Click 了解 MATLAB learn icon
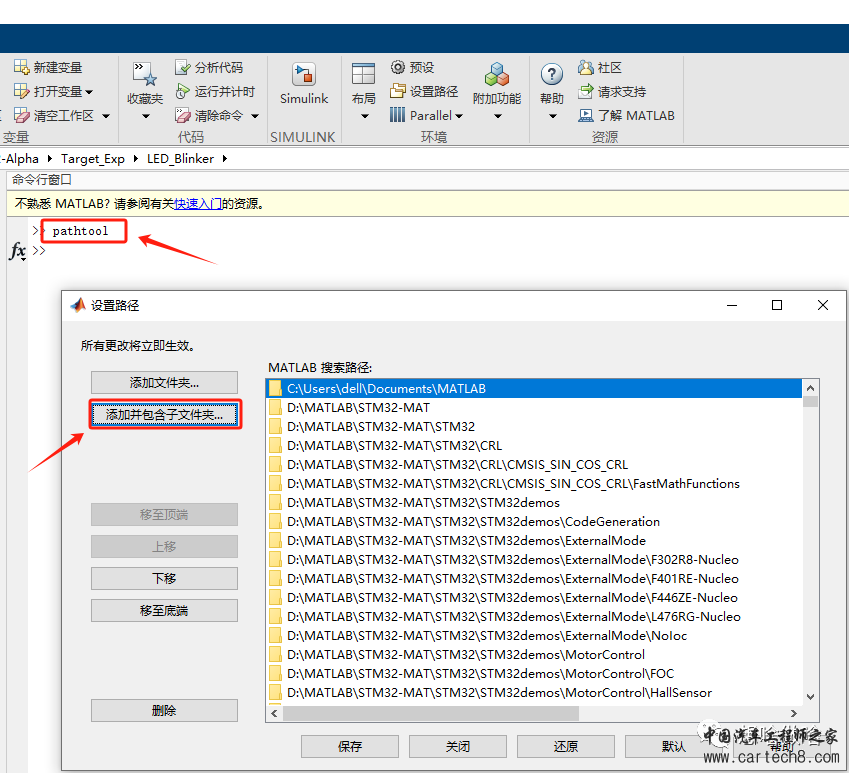The width and height of the screenshot is (849, 773). [585, 115]
